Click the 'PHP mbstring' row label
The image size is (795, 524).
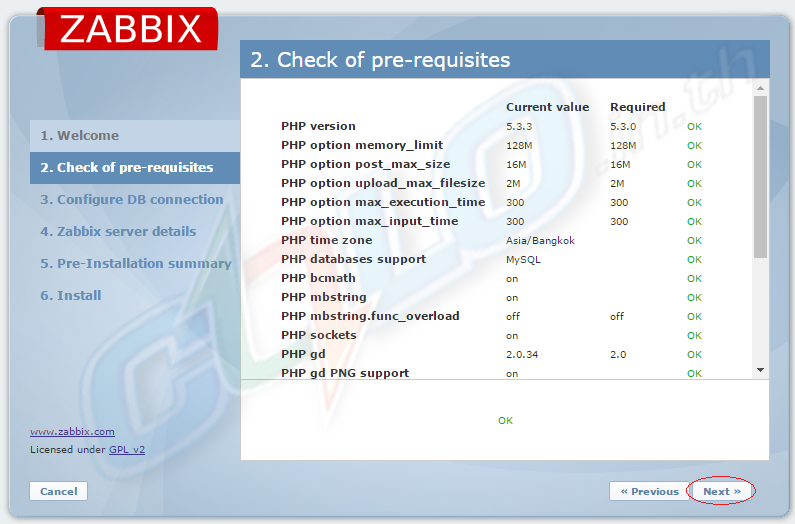tap(323, 297)
